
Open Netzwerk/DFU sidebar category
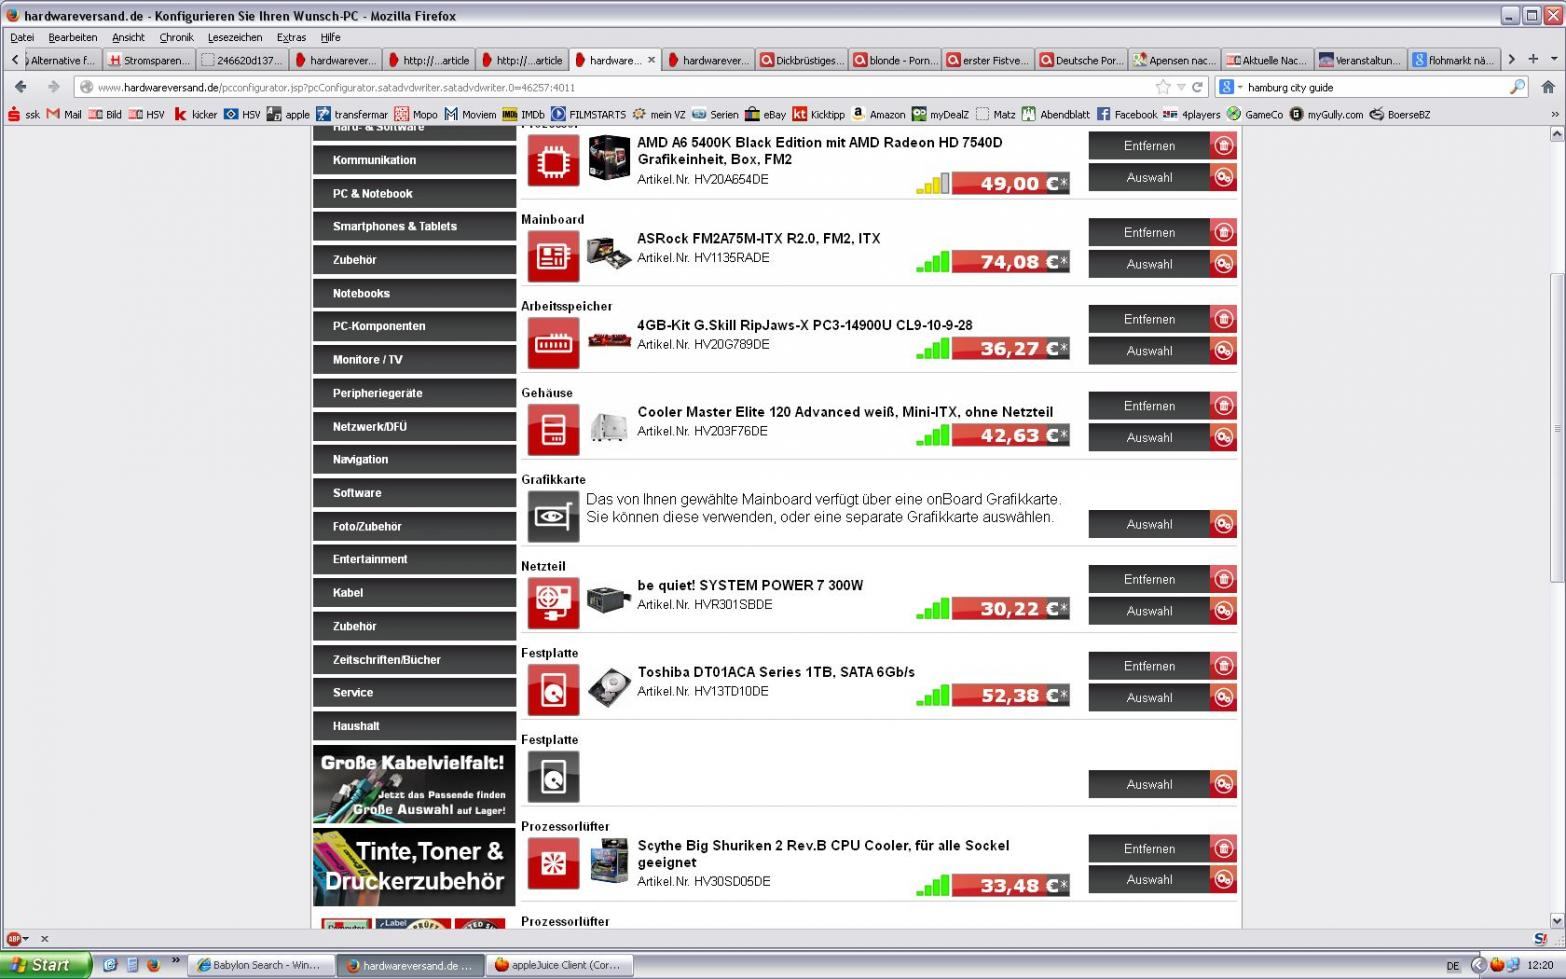[x=414, y=426]
